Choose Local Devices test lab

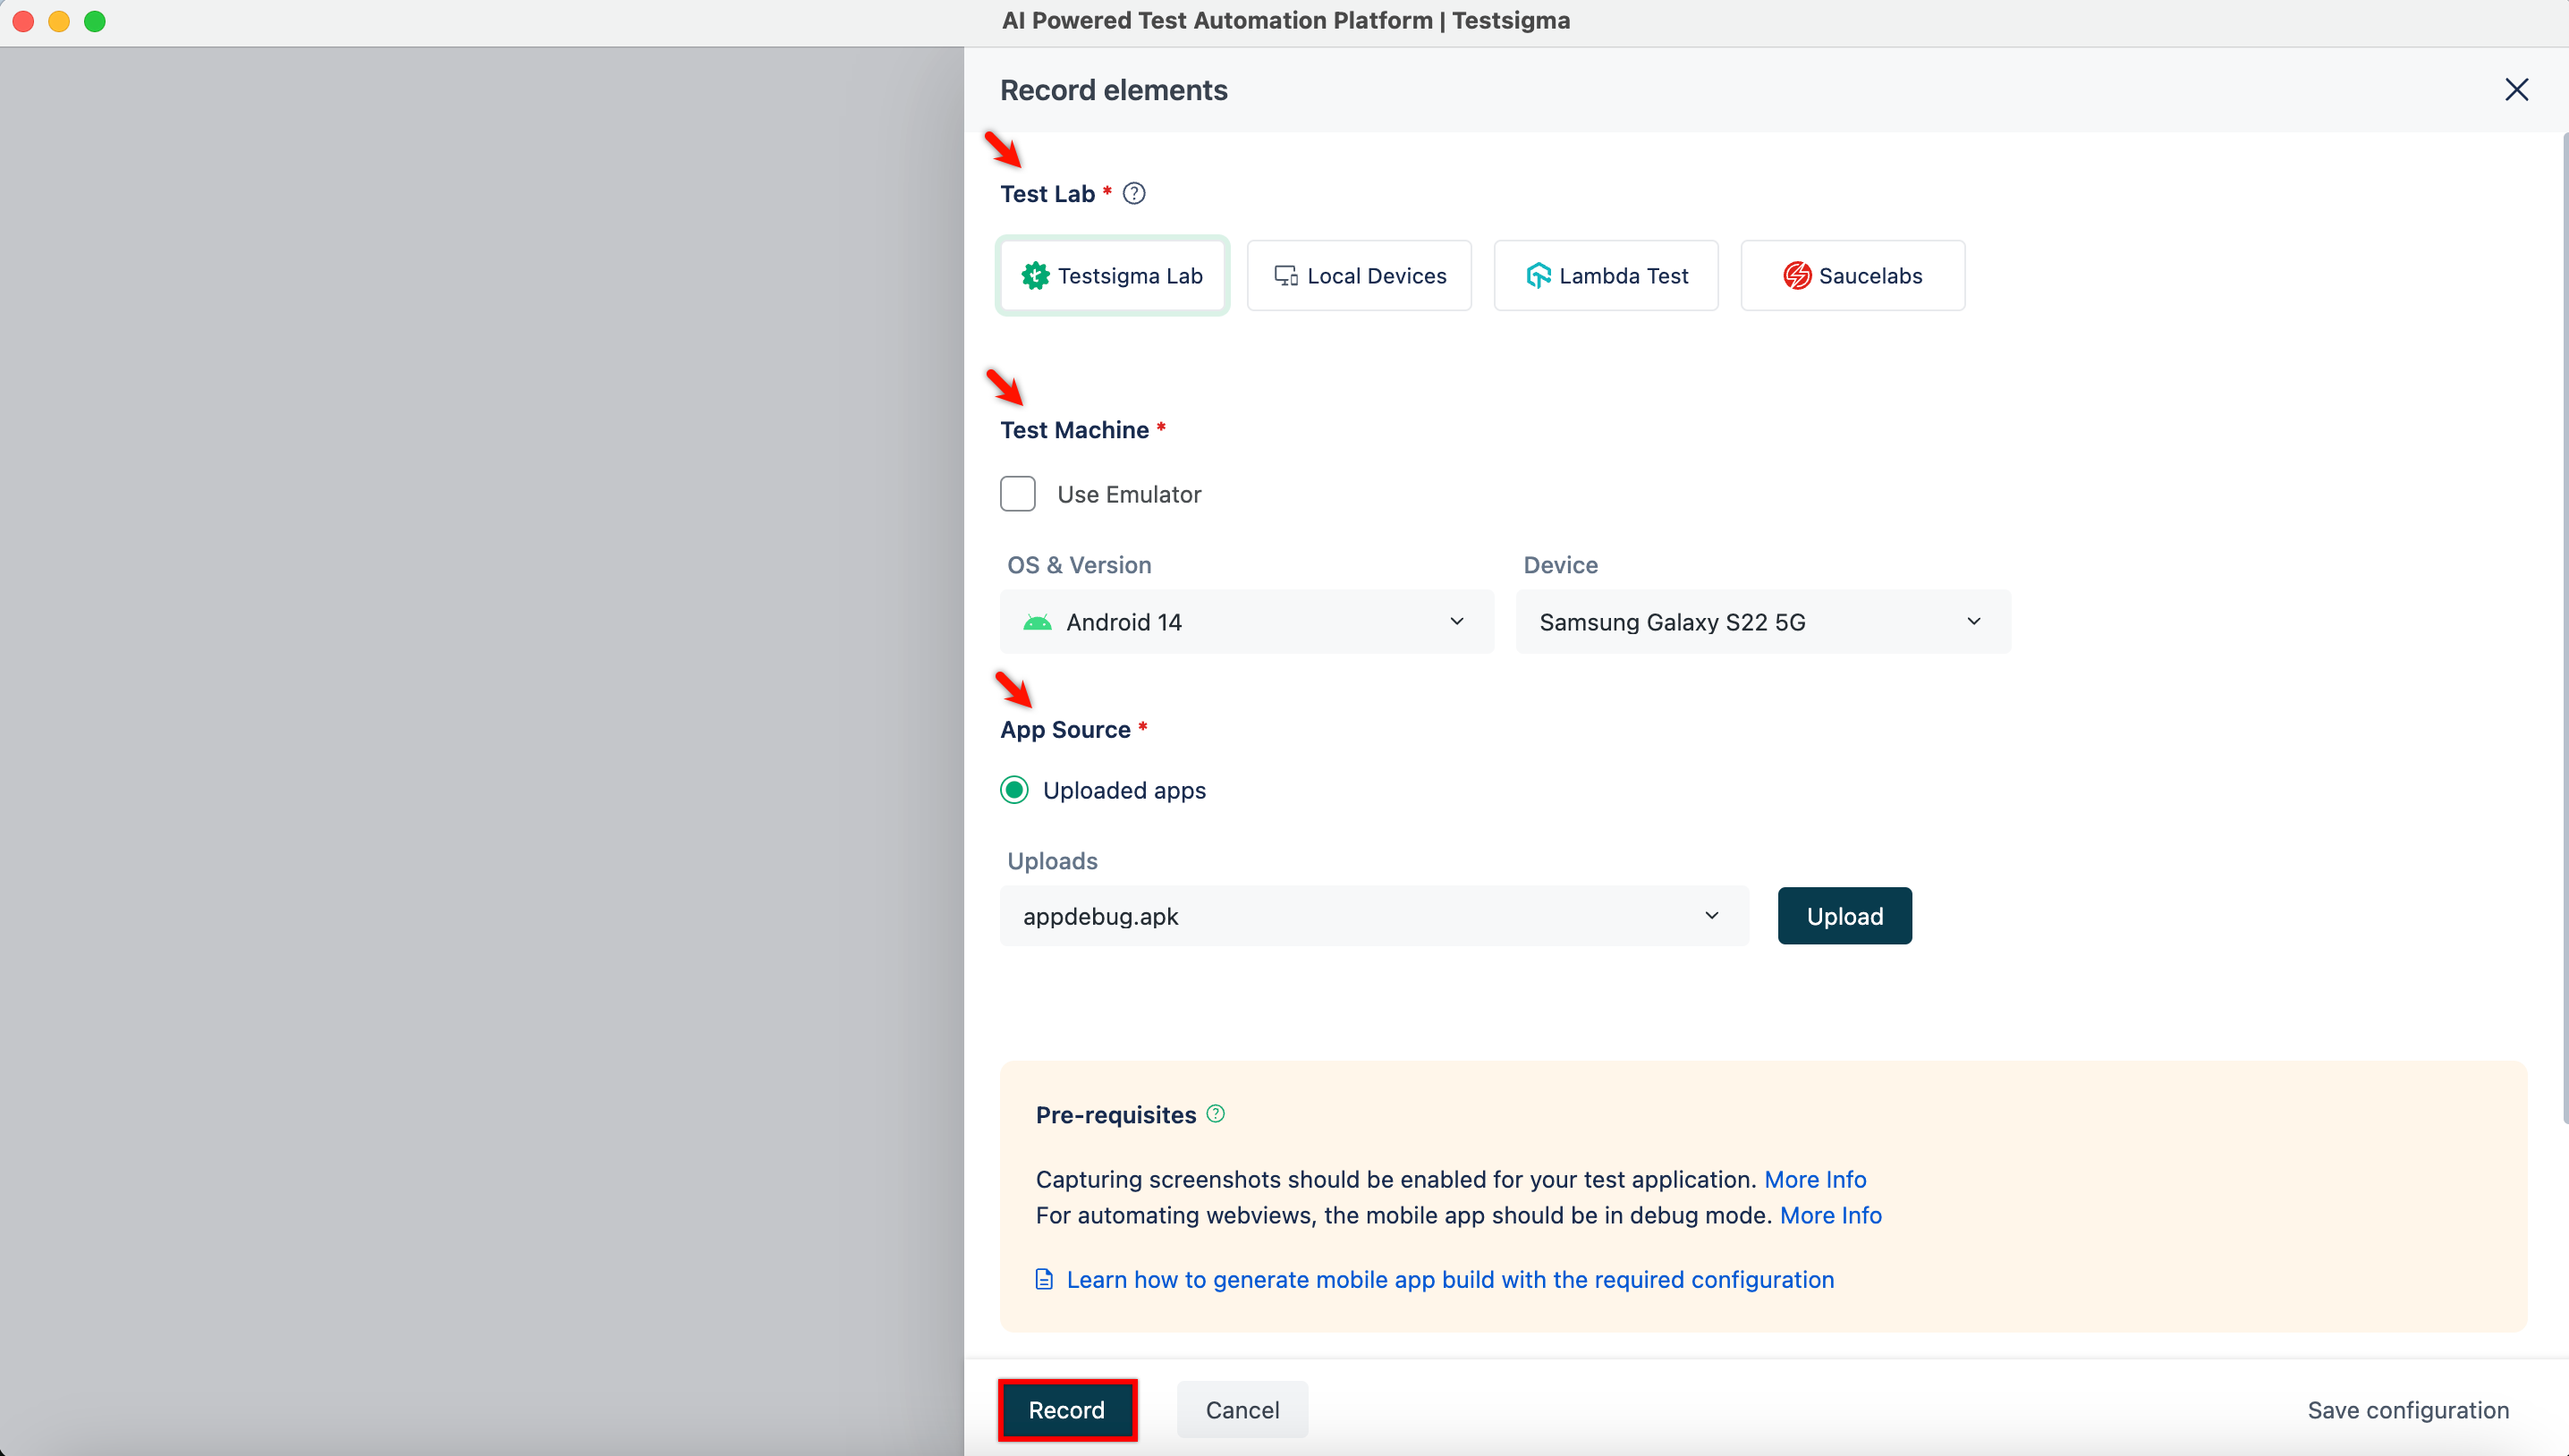pyautogui.click(x=1359, y=275)
